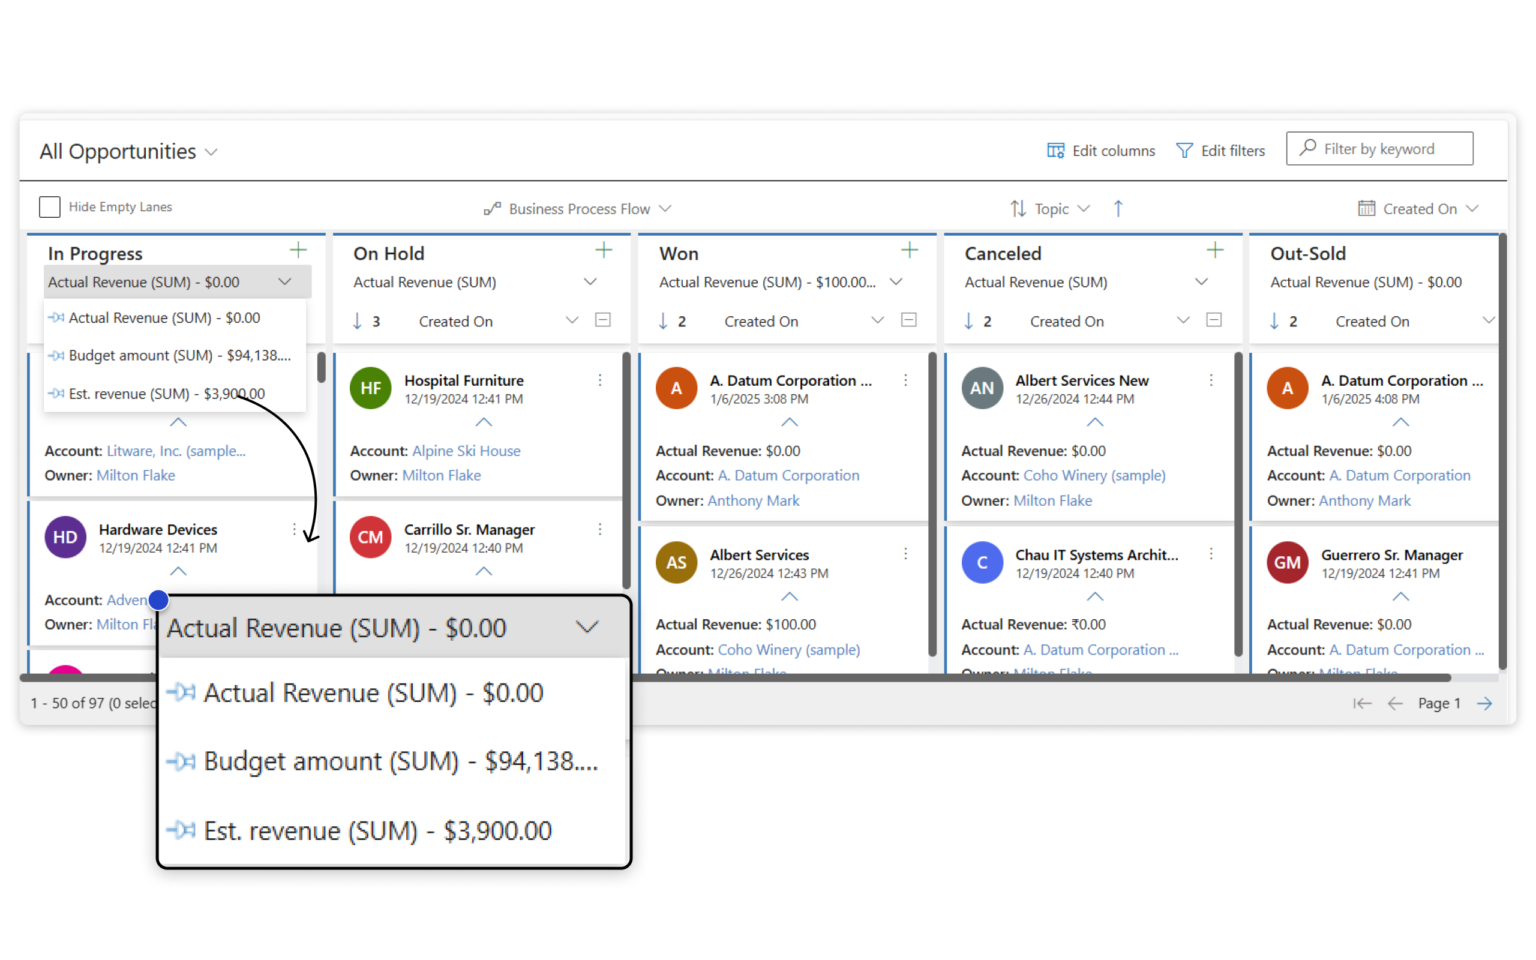Click the Edit filters button

tap(1221, 150)
